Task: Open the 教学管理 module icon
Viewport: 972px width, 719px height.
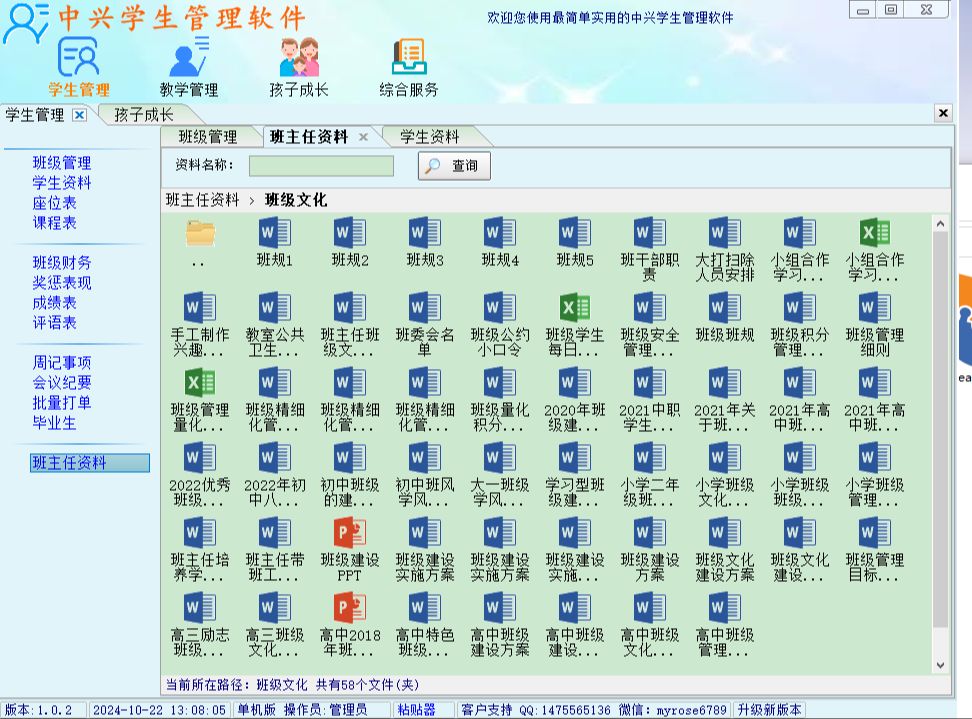Action: tap(190, 60)
